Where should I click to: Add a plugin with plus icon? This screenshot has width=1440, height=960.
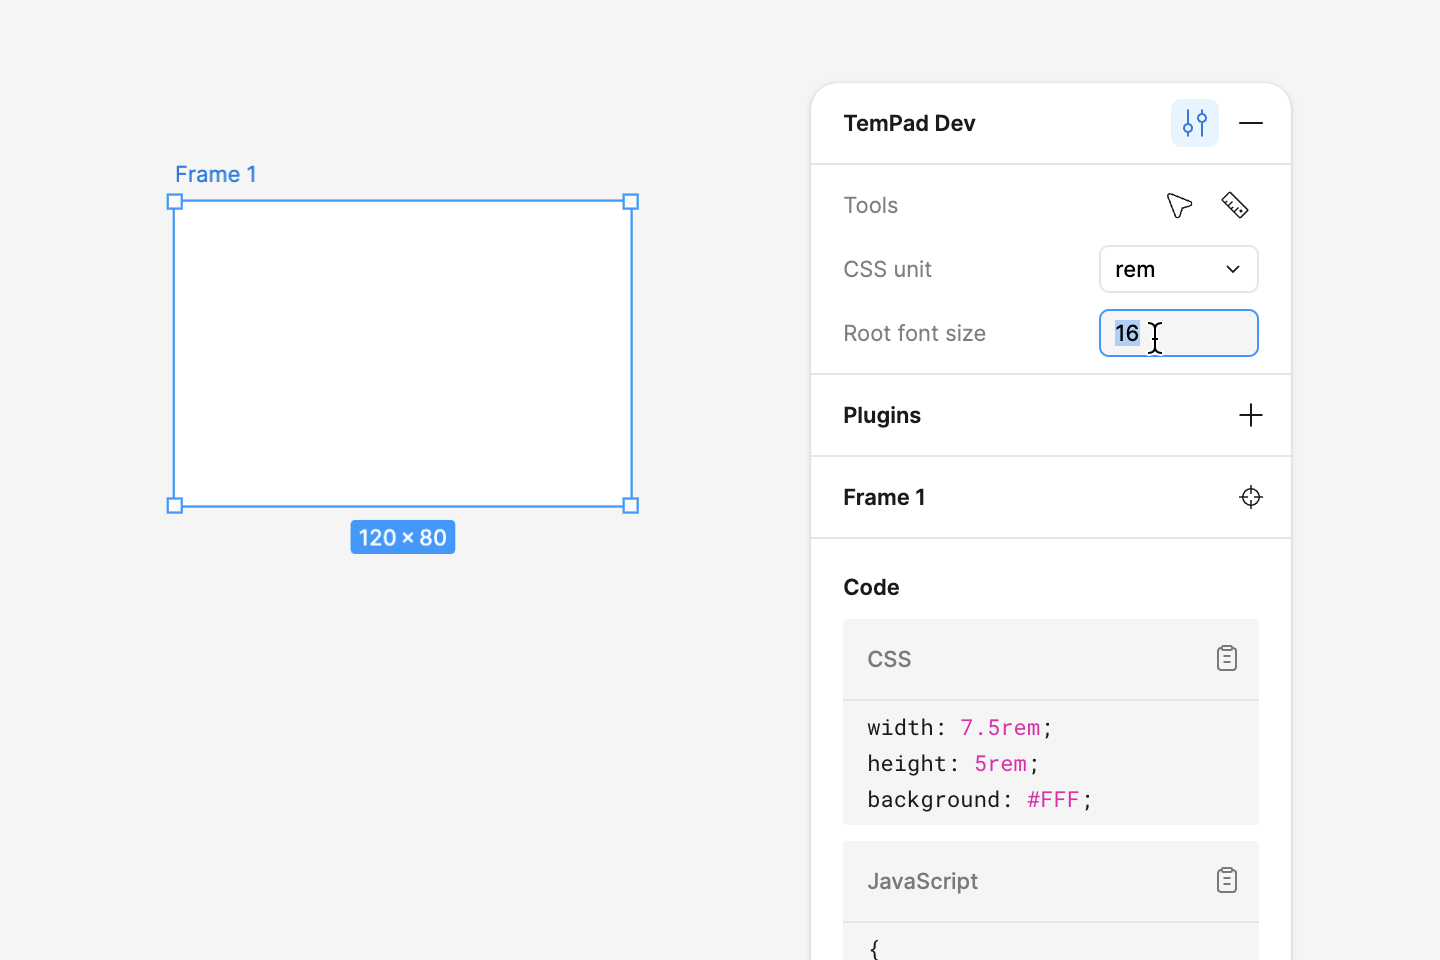click(1251, 415)
